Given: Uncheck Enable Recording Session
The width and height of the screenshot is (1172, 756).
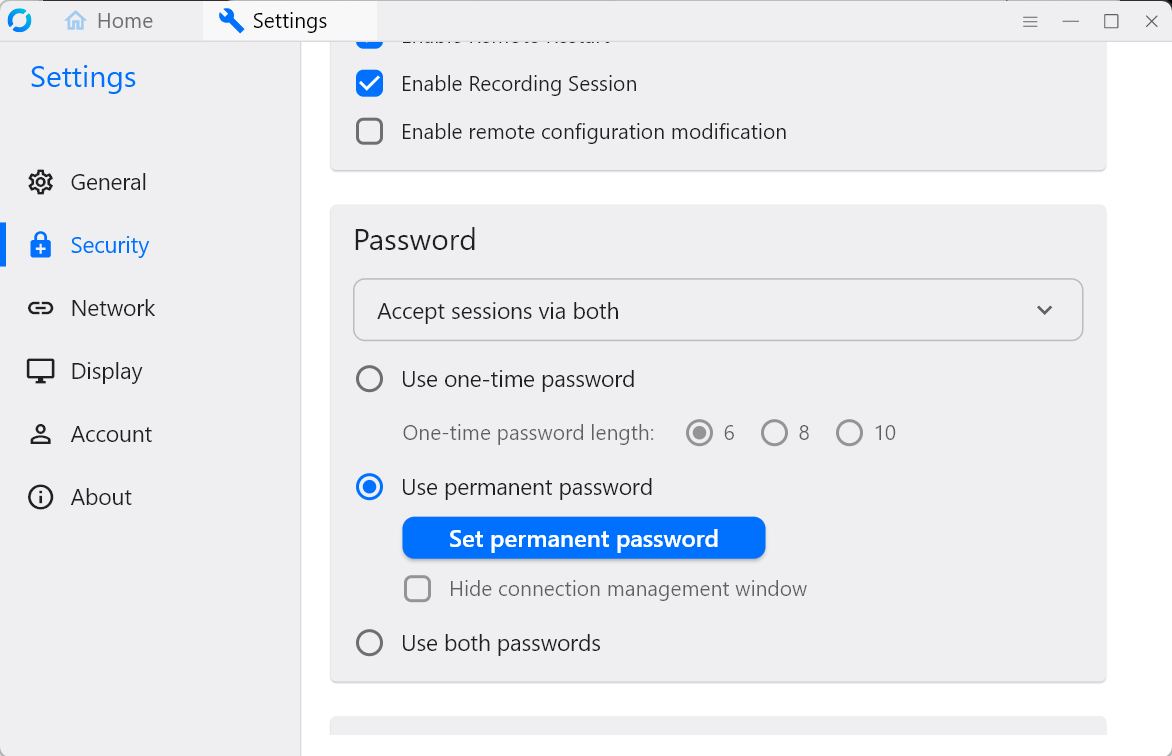Looking at the screenshot, I should pos(369,83).
